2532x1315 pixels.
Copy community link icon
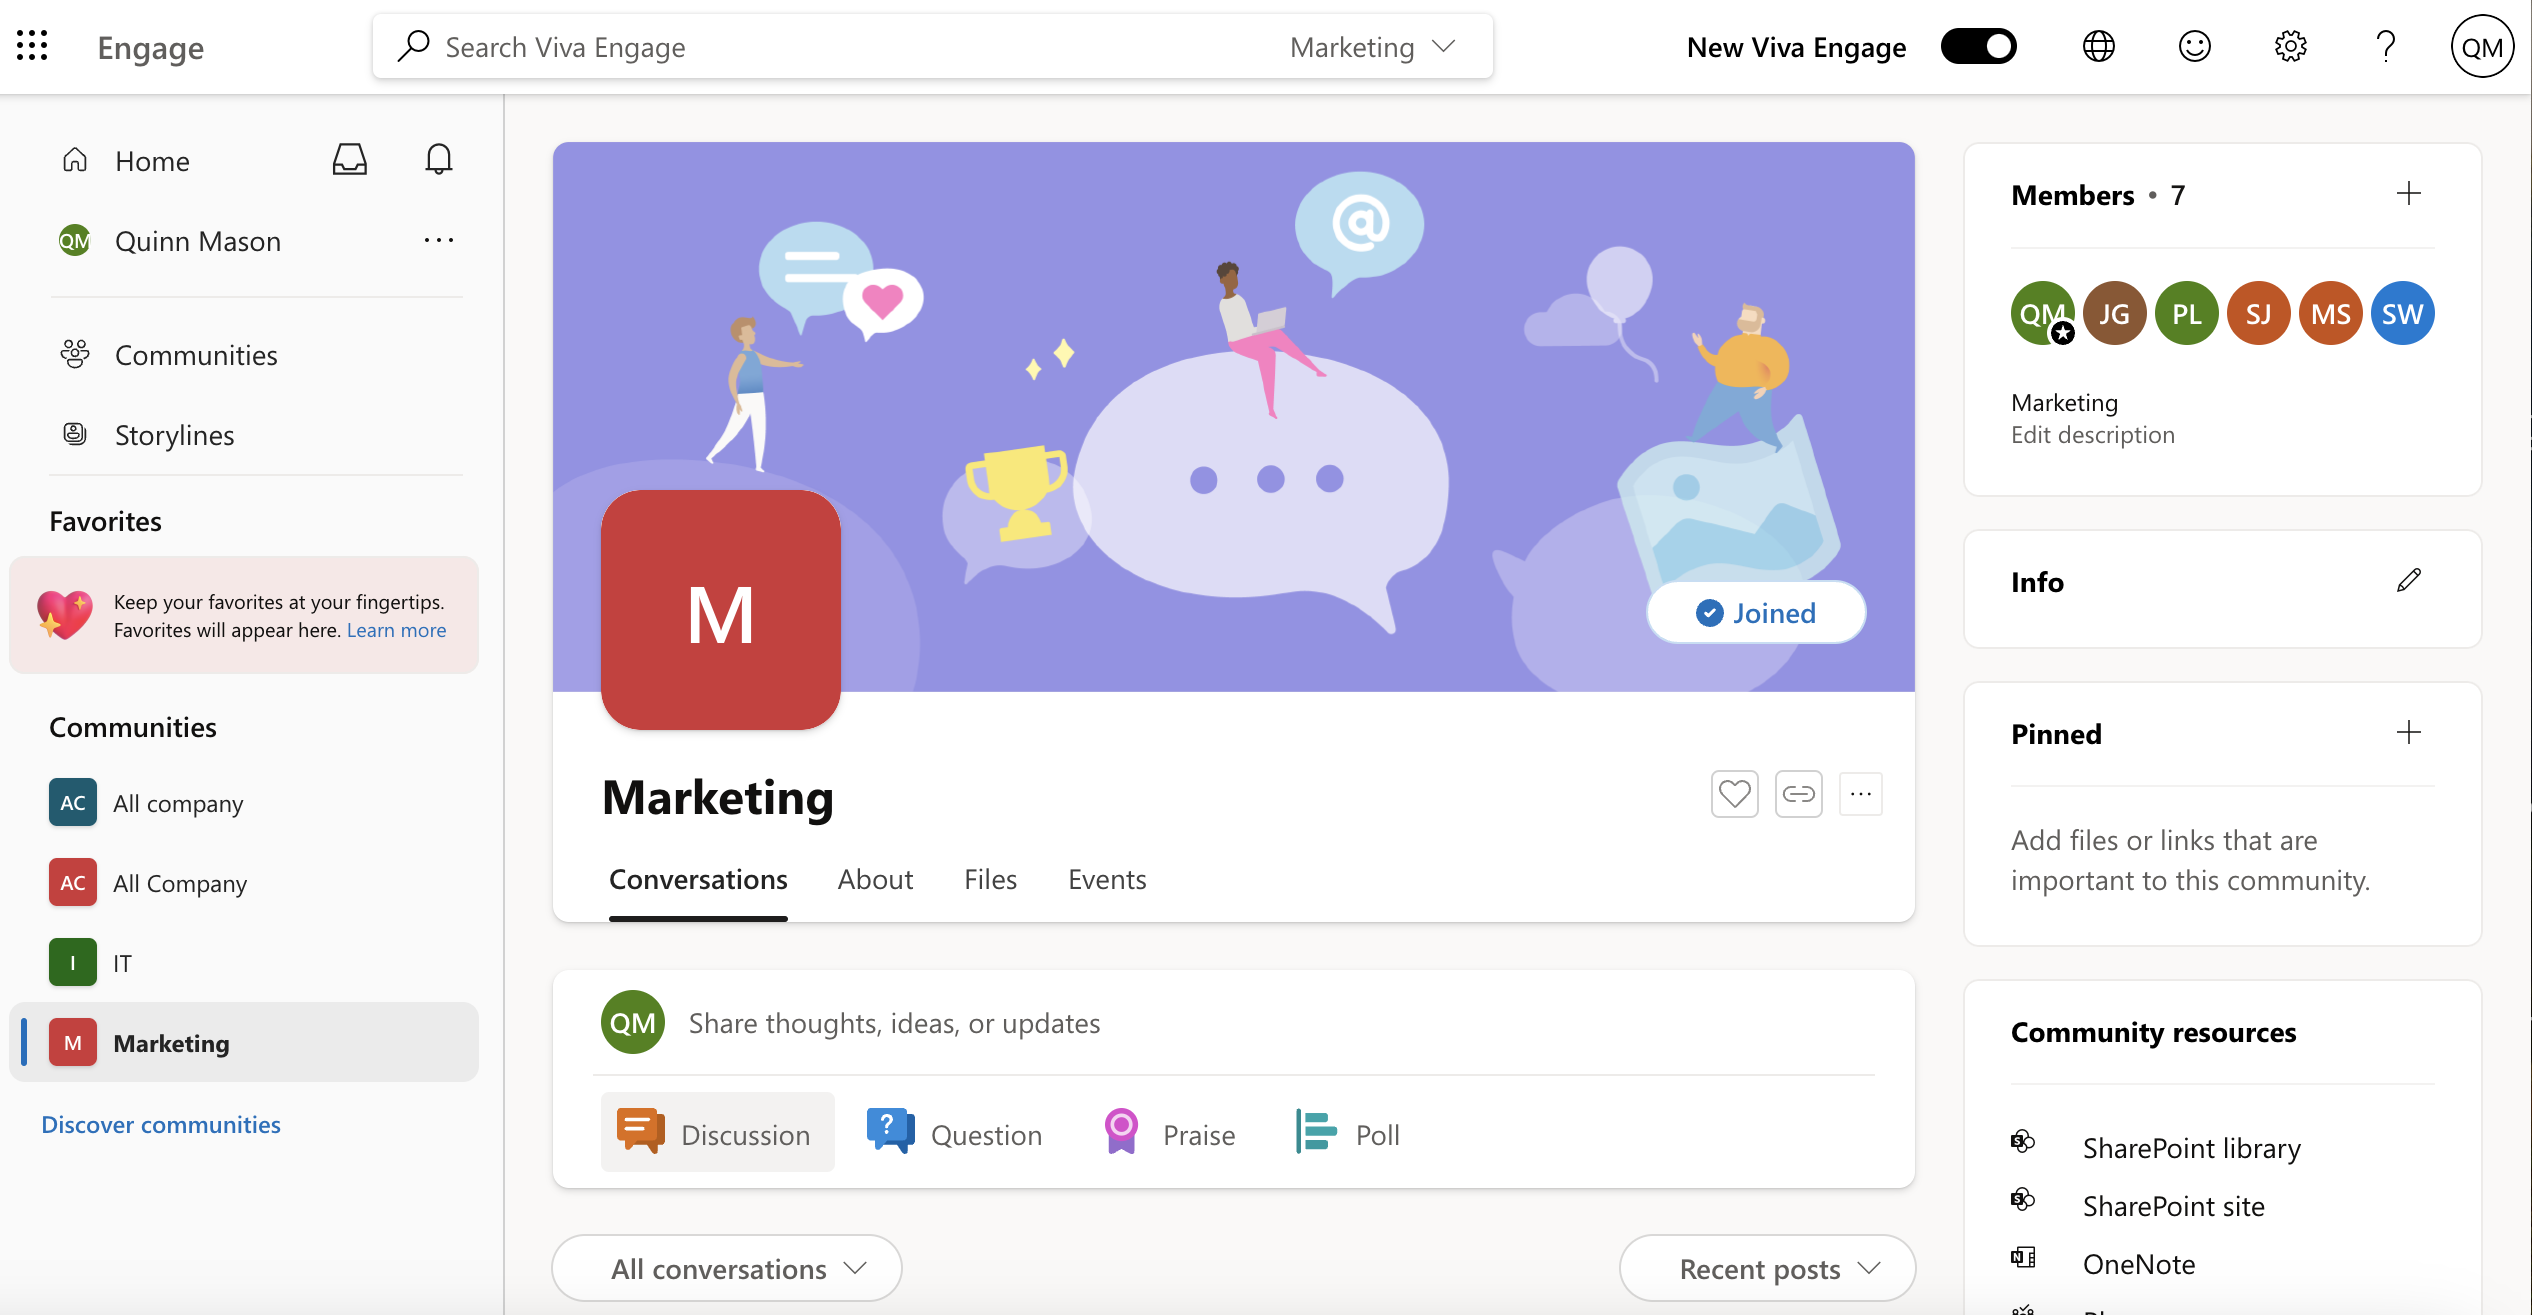[x=1798, y=794]
